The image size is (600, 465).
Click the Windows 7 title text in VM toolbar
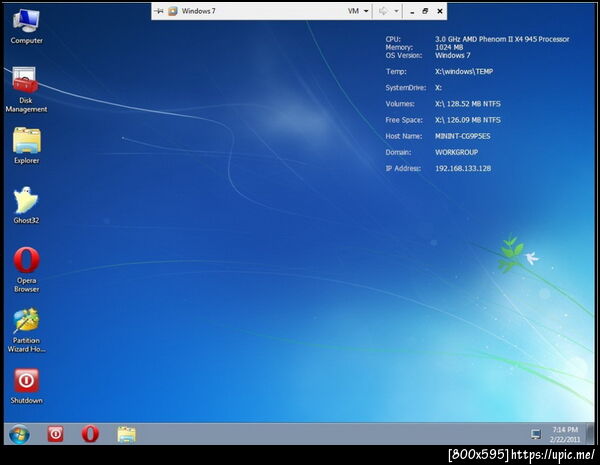[199, 11]
